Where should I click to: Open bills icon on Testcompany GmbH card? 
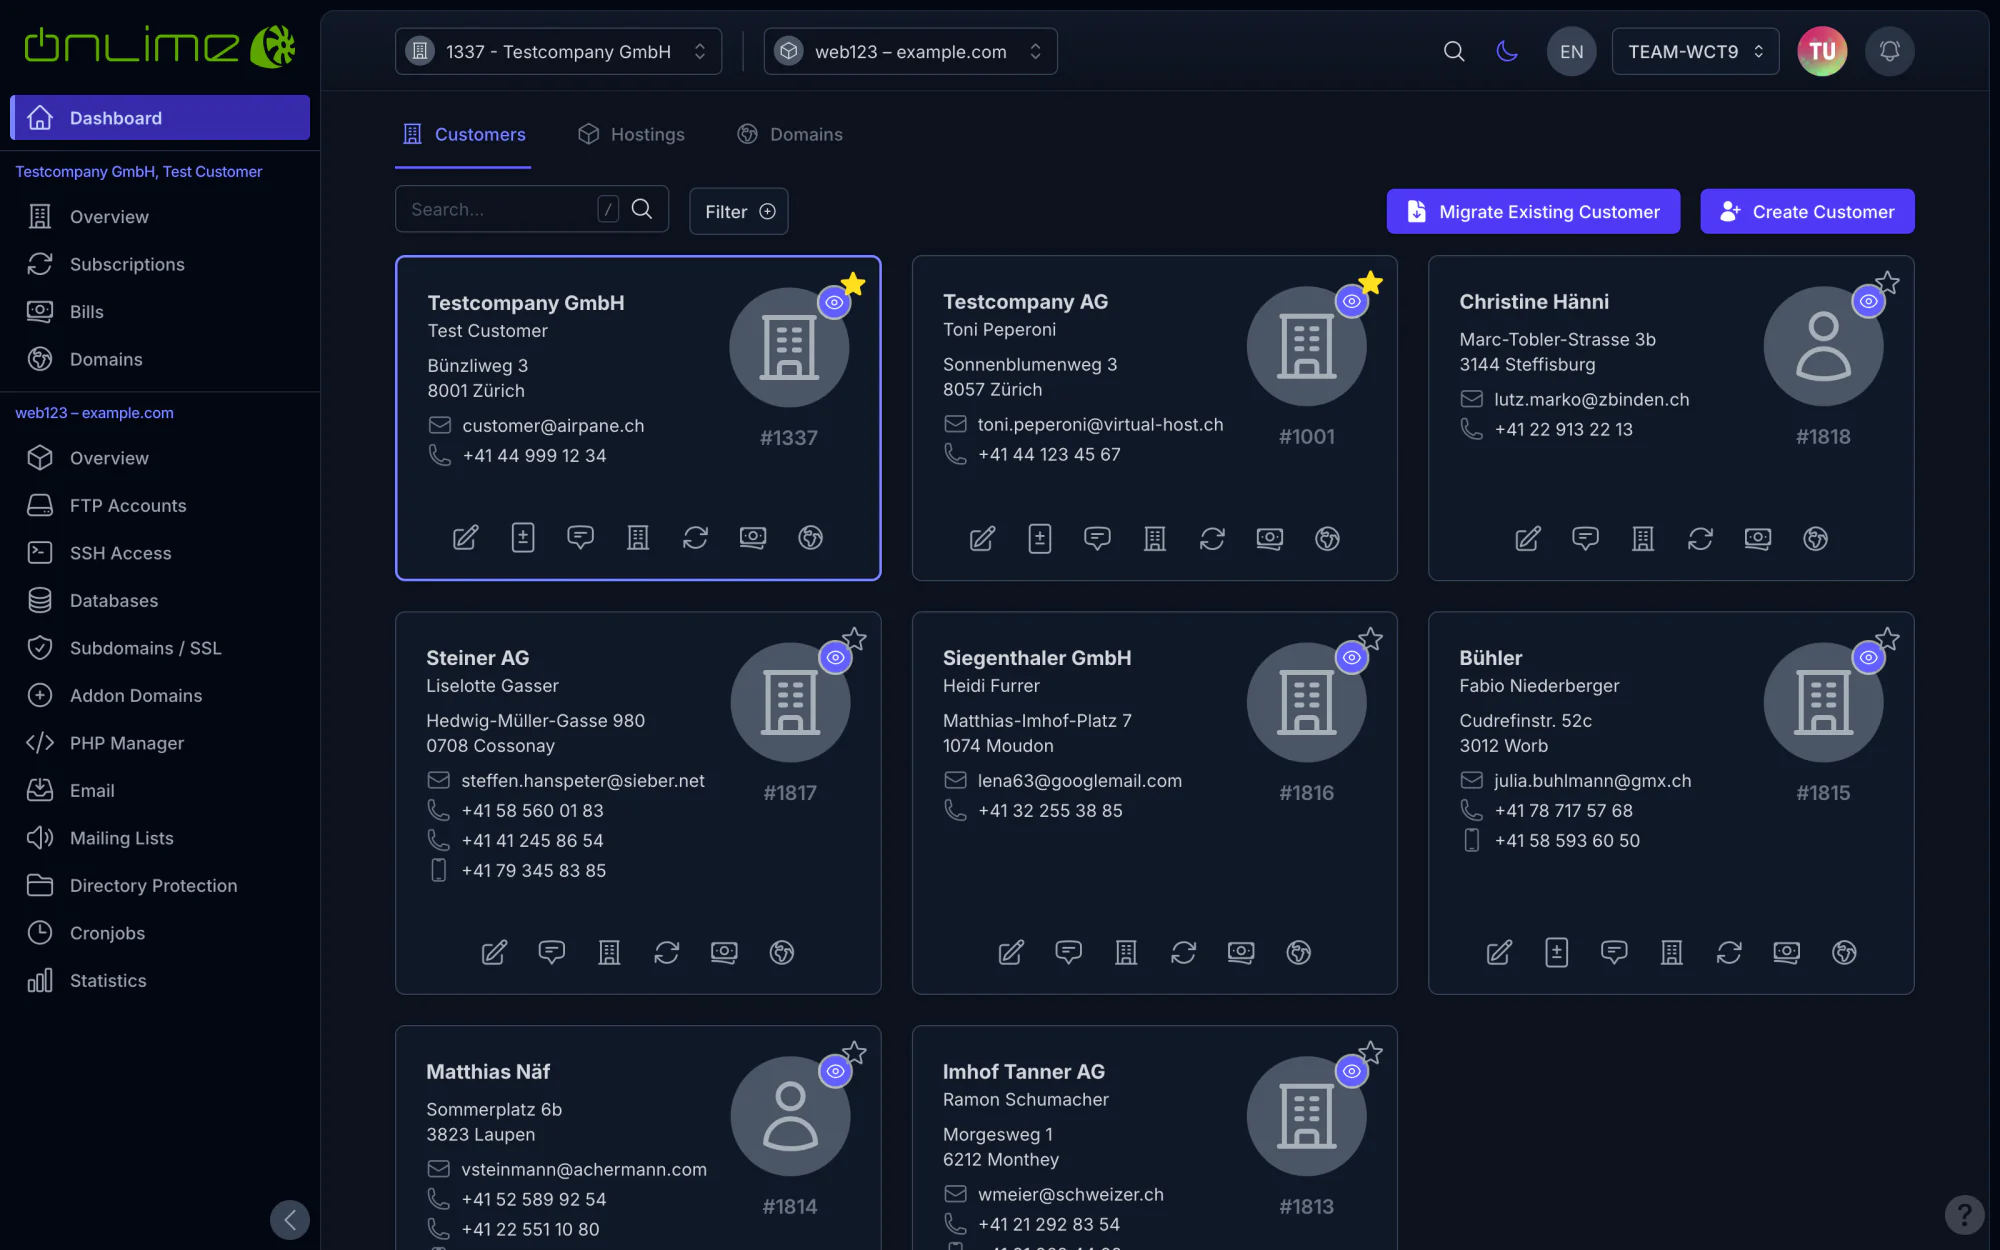(x=753, y=538)
